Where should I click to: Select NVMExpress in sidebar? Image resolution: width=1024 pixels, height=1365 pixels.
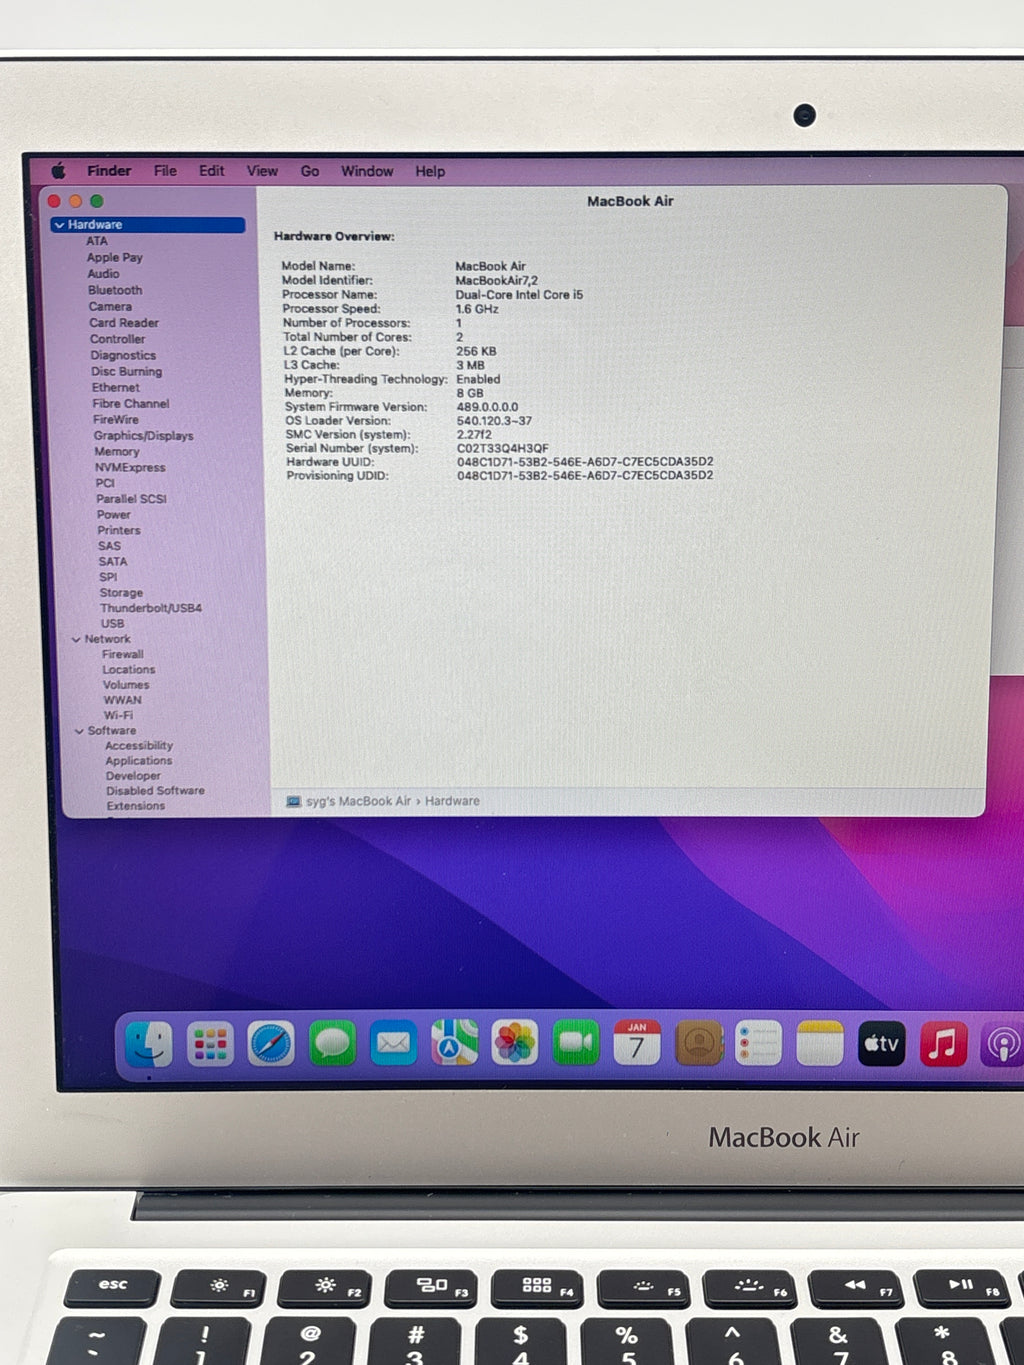(130, 467)
